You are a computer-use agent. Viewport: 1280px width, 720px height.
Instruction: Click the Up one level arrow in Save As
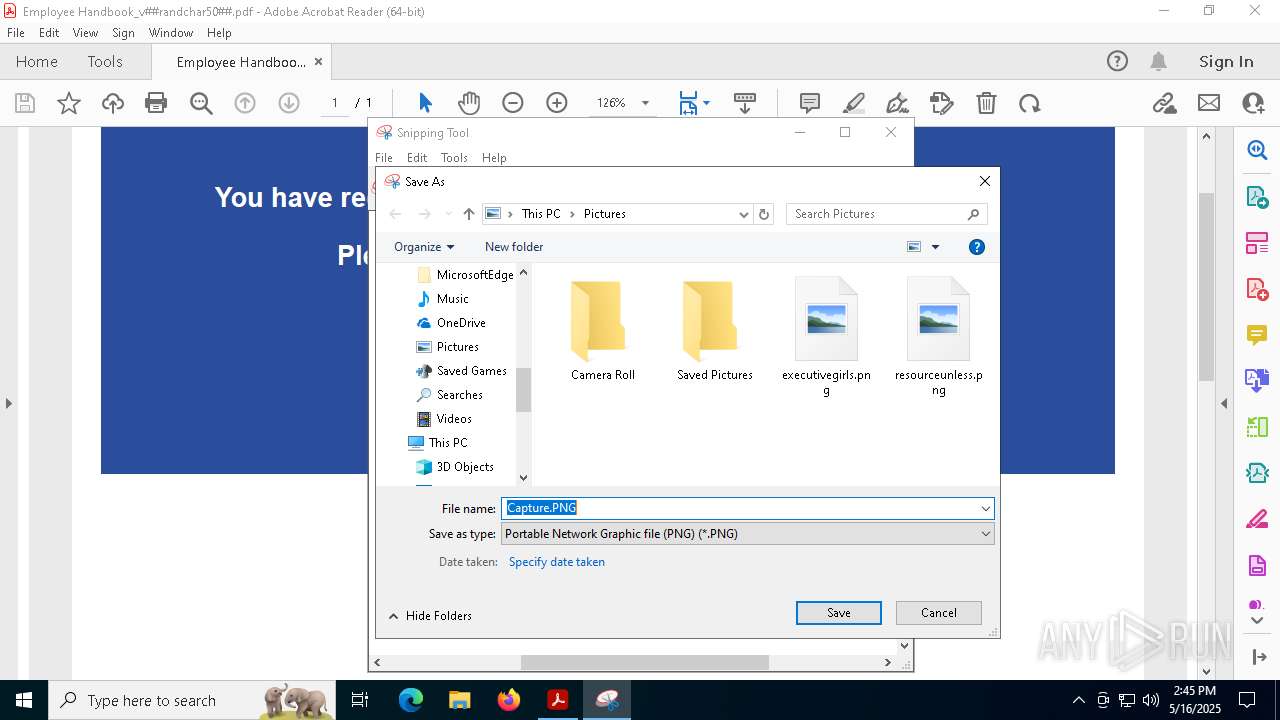point(468,214)
